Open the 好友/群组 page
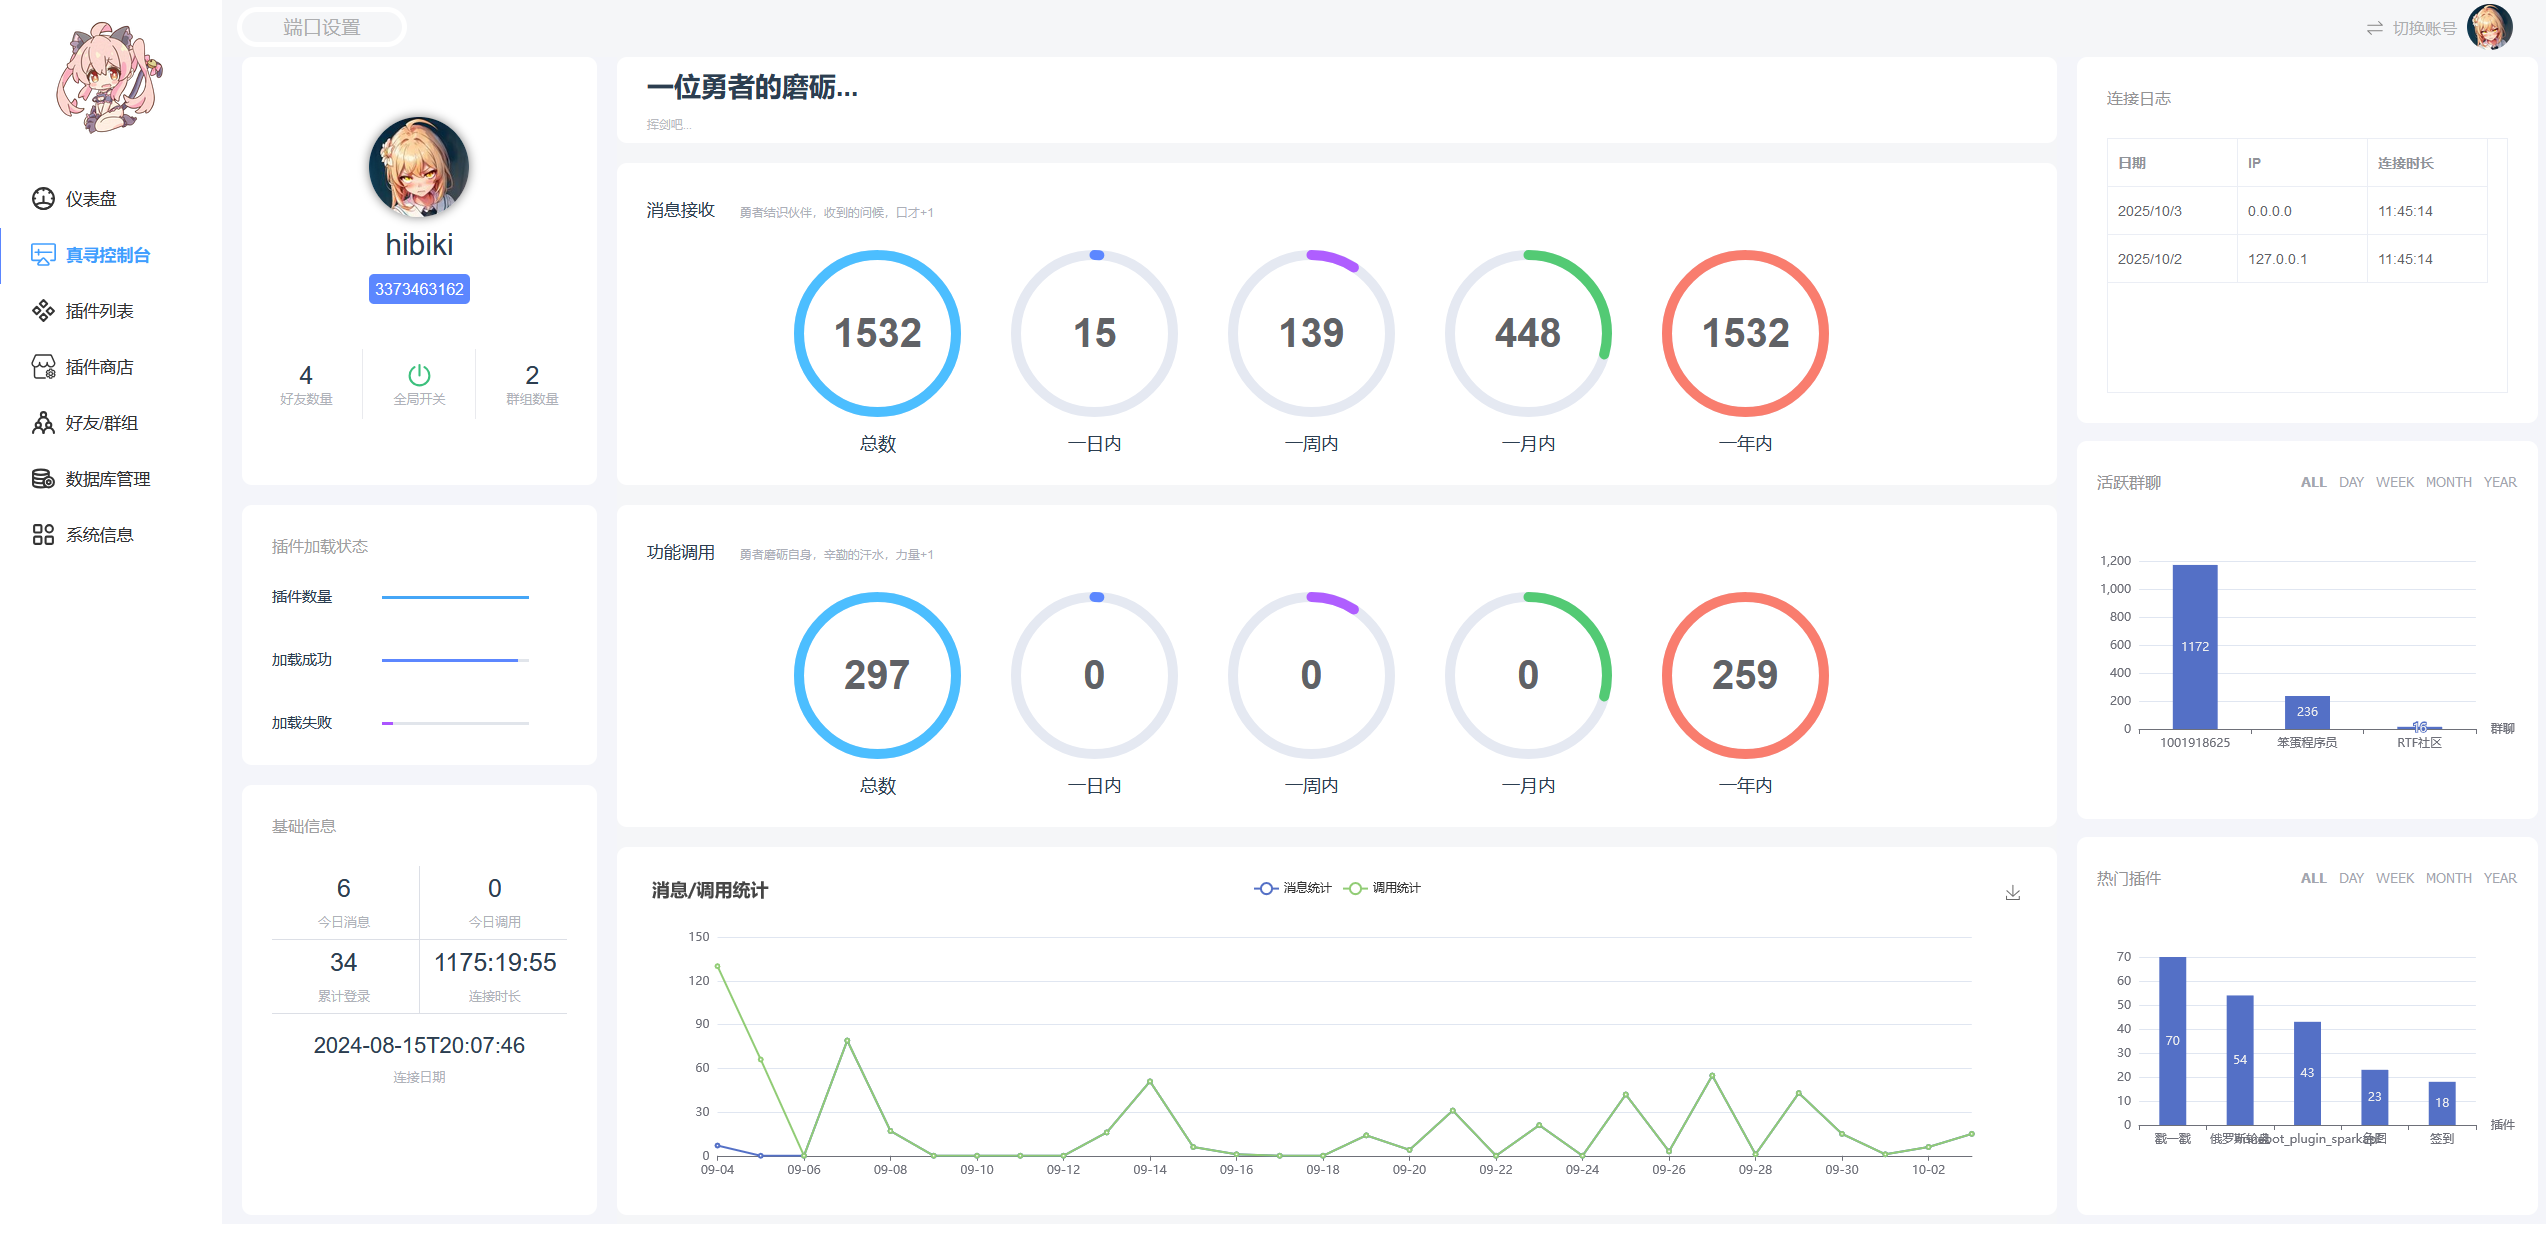This screenshot has width=2546, height=1247. [x=100, y=423]
